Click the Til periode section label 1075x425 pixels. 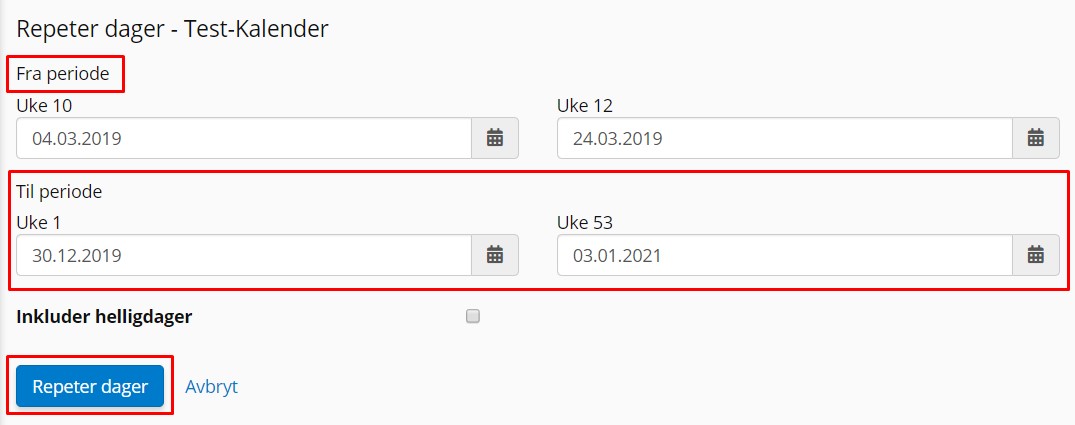[60, 191]
